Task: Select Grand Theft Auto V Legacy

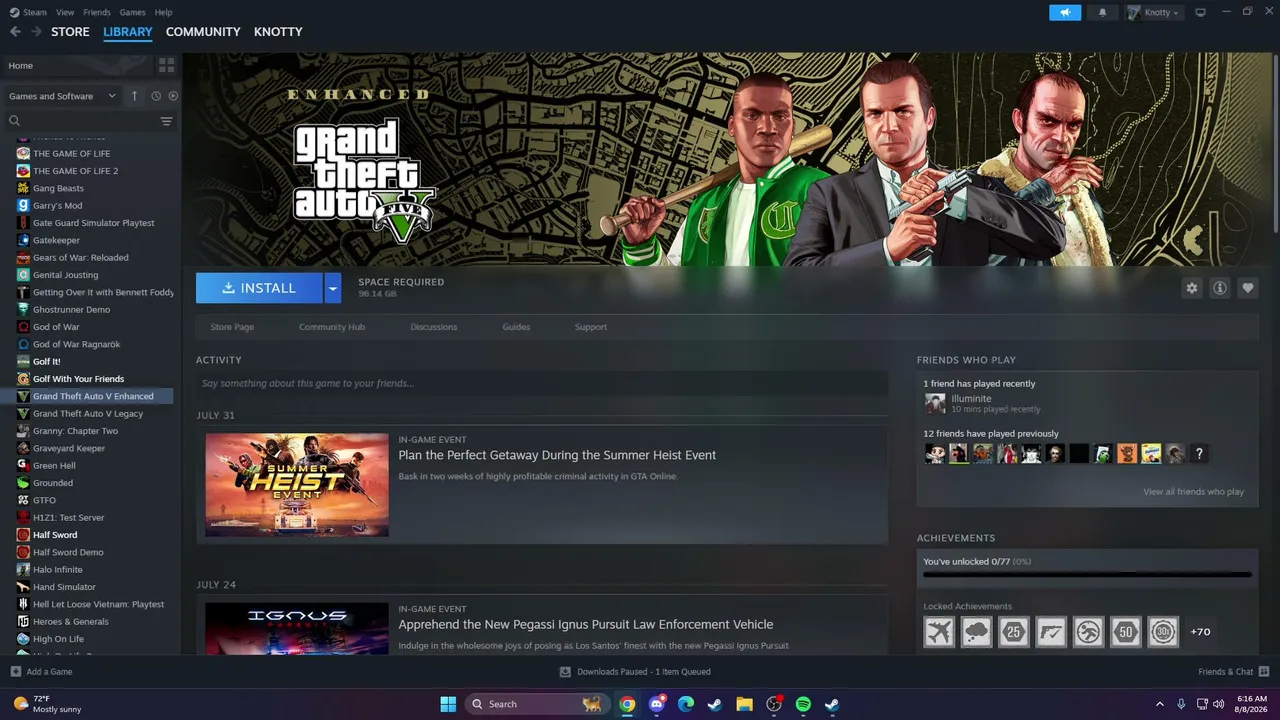Action: (x=88, y=414)
